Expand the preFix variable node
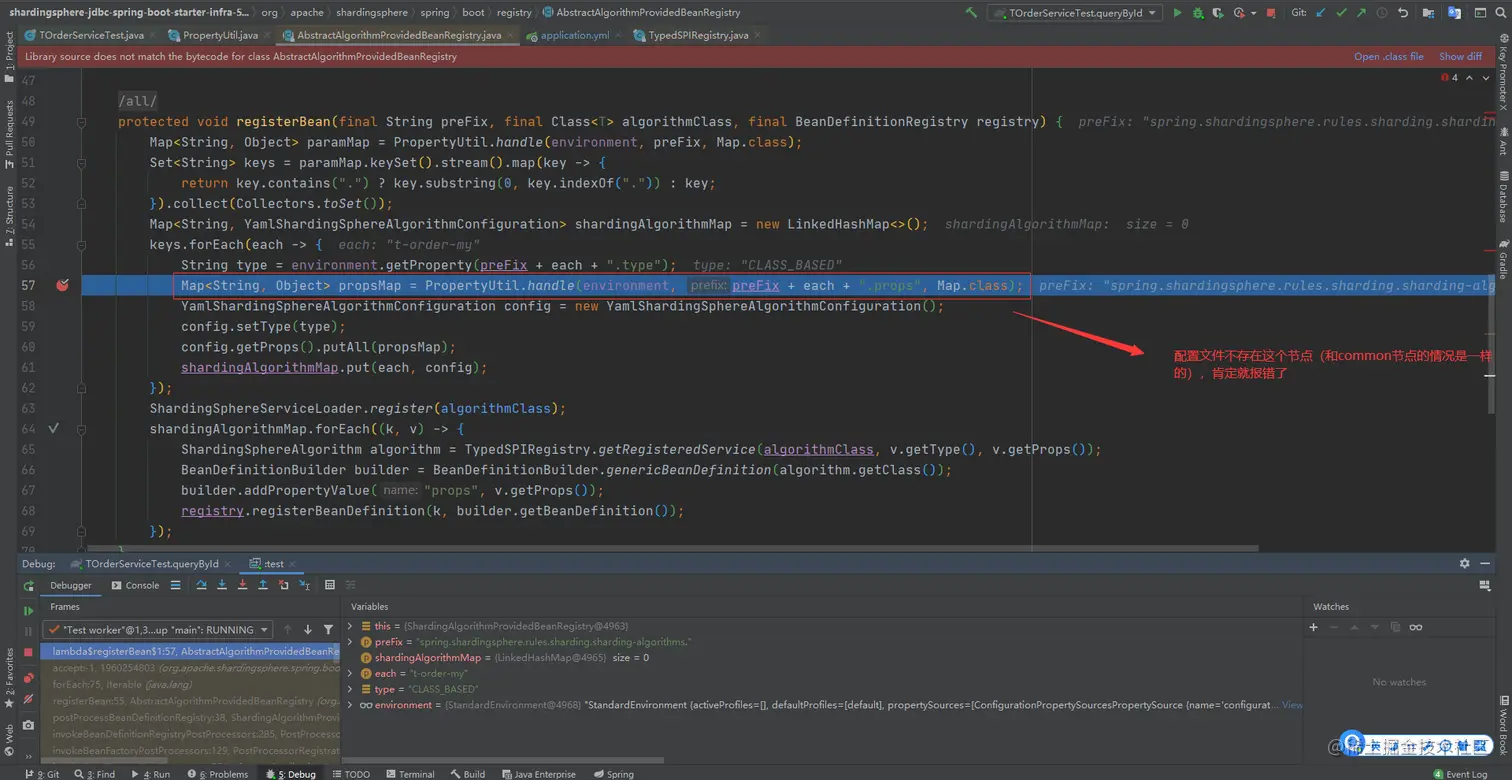 click(x=350, y=641)
